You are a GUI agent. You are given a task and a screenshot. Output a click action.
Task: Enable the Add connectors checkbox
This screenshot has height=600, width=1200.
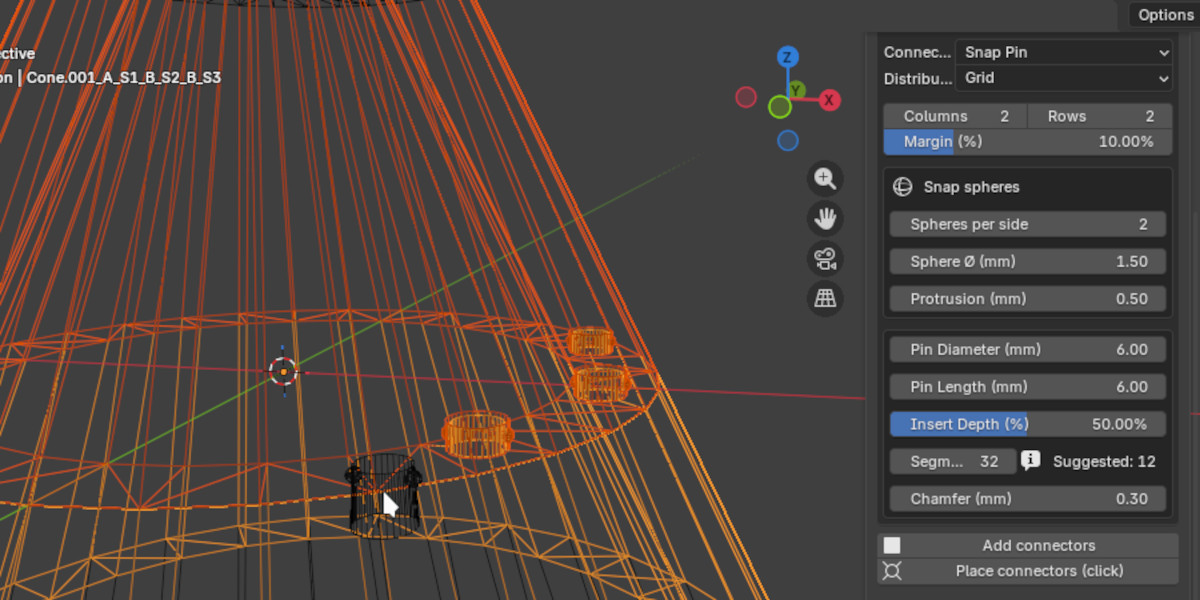tap(892, 545)
